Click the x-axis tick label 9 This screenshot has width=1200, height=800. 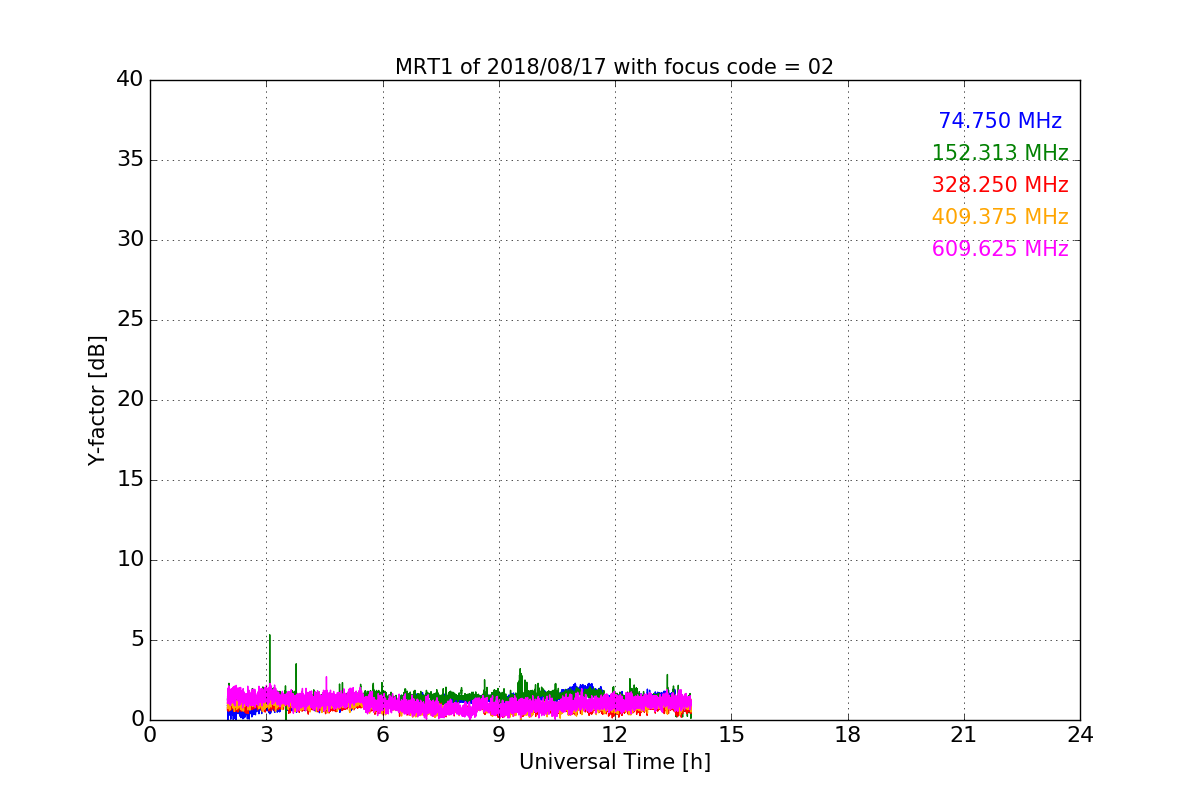point(499,735)
